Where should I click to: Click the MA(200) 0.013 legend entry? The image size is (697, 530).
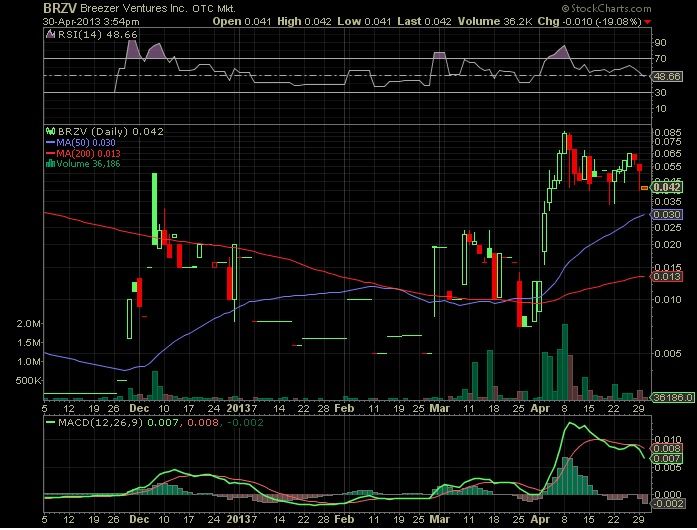point(88,153)
